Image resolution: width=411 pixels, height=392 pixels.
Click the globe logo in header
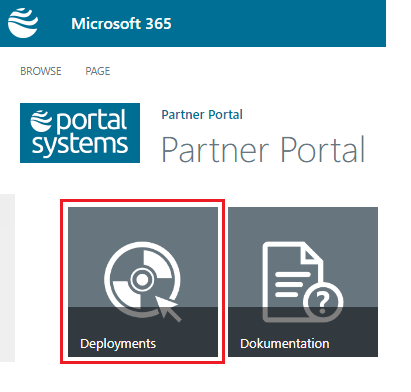click(x=23, y=23)
